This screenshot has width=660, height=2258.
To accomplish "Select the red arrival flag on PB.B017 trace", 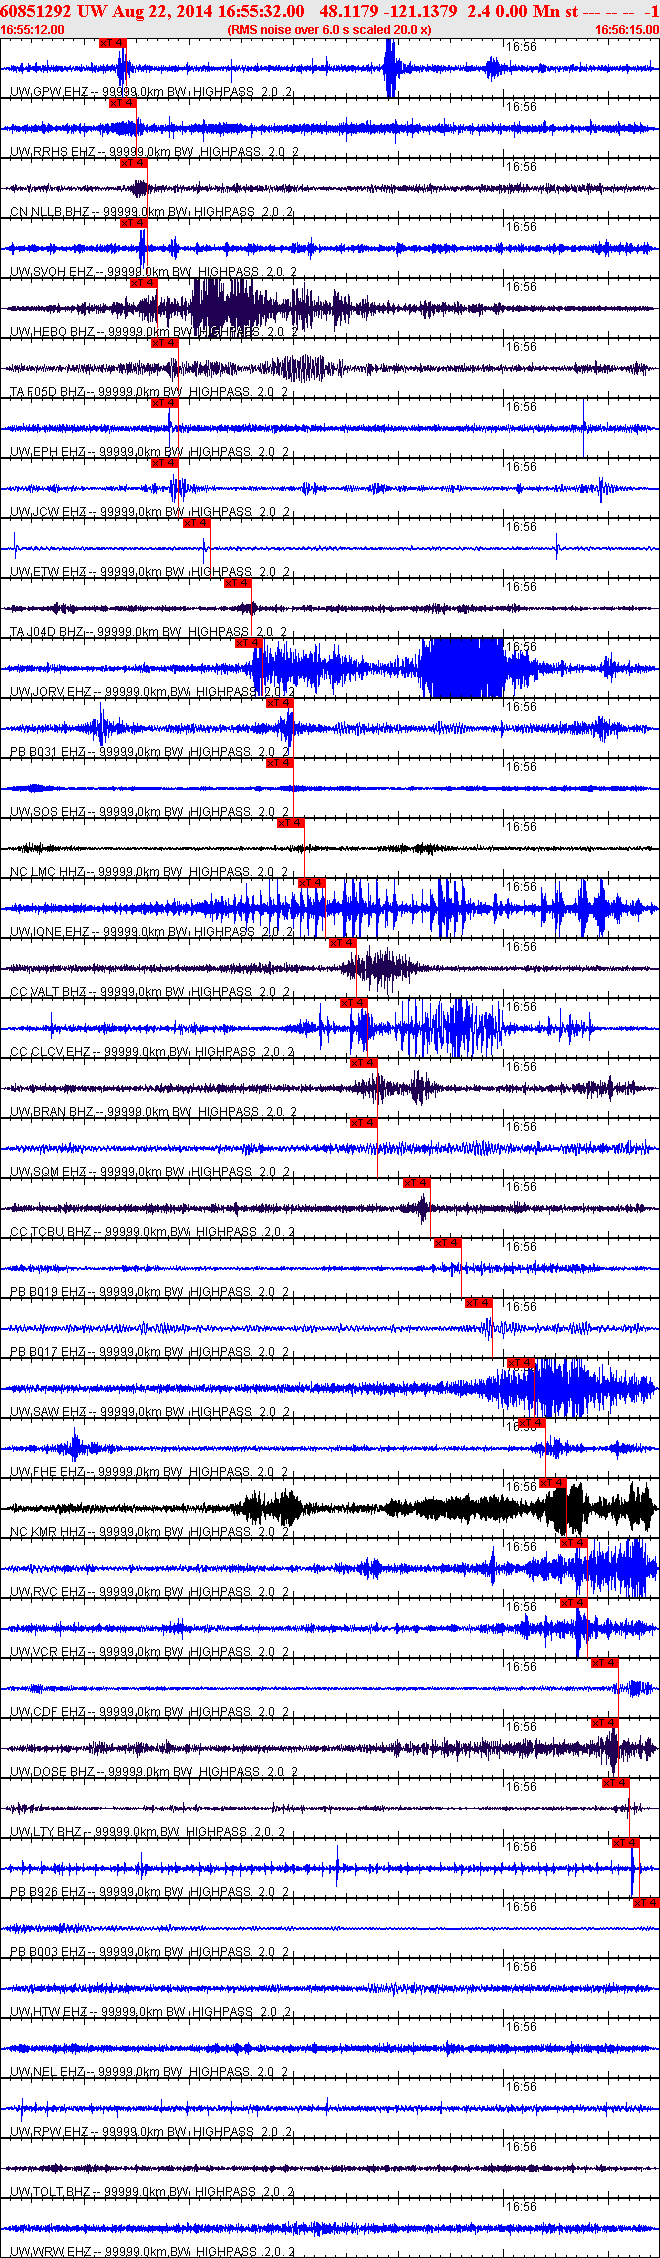I will pos(479,1303).
